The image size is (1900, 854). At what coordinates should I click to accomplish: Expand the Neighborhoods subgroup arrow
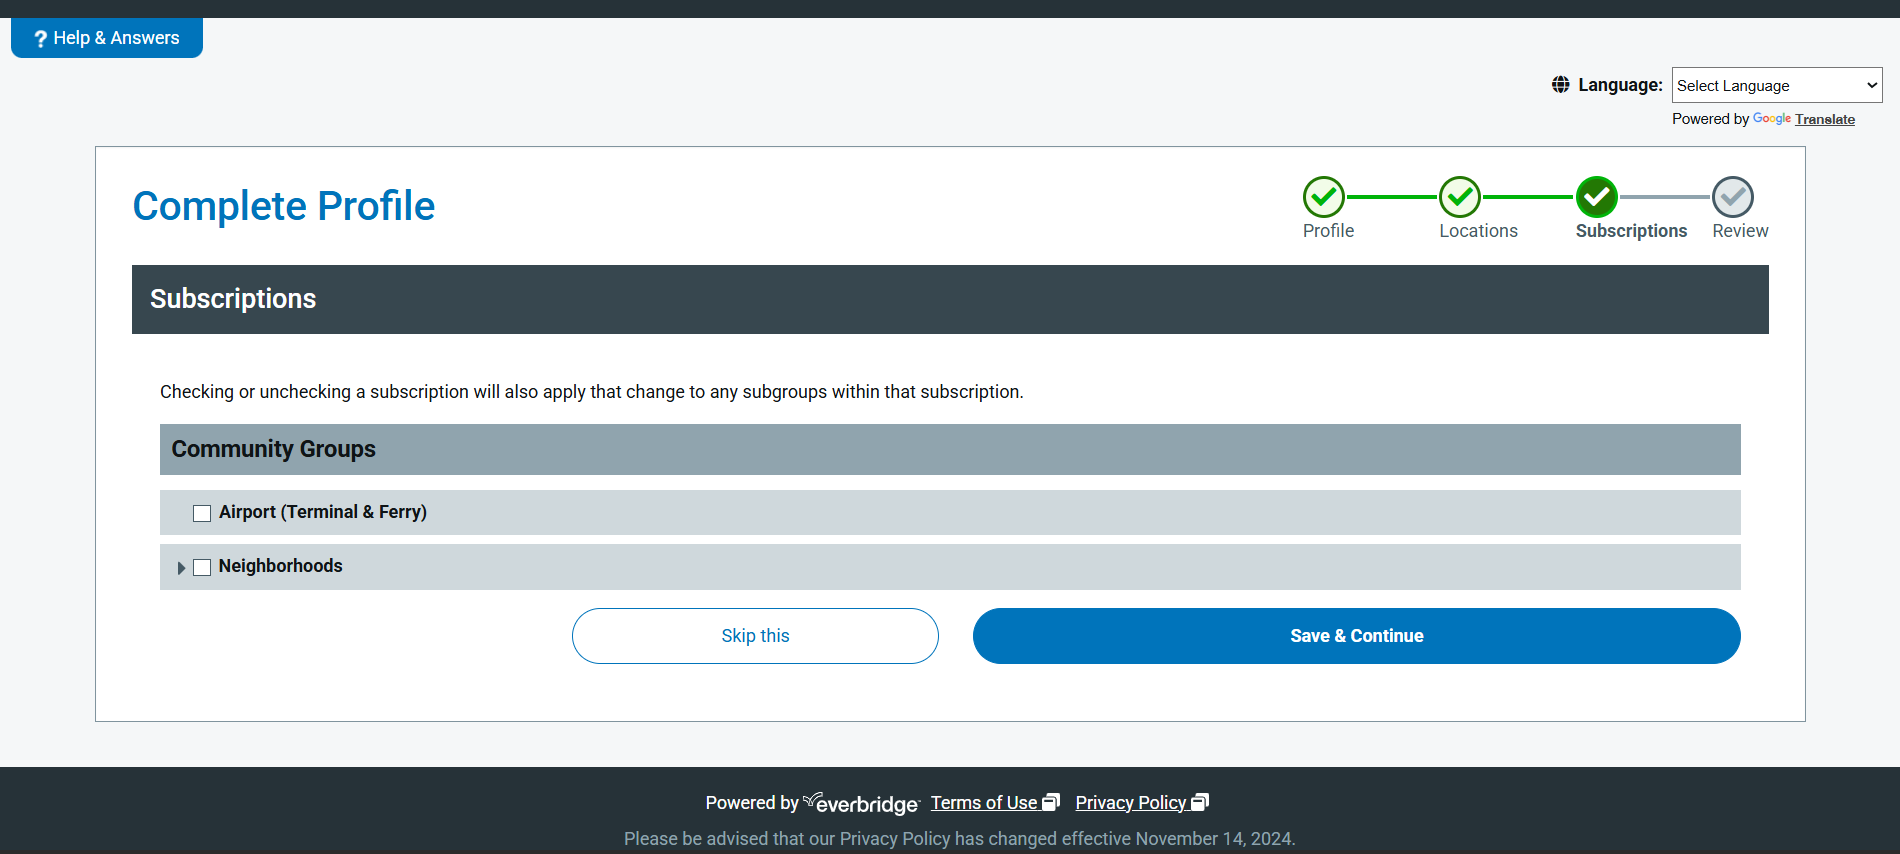coord(181,567)
